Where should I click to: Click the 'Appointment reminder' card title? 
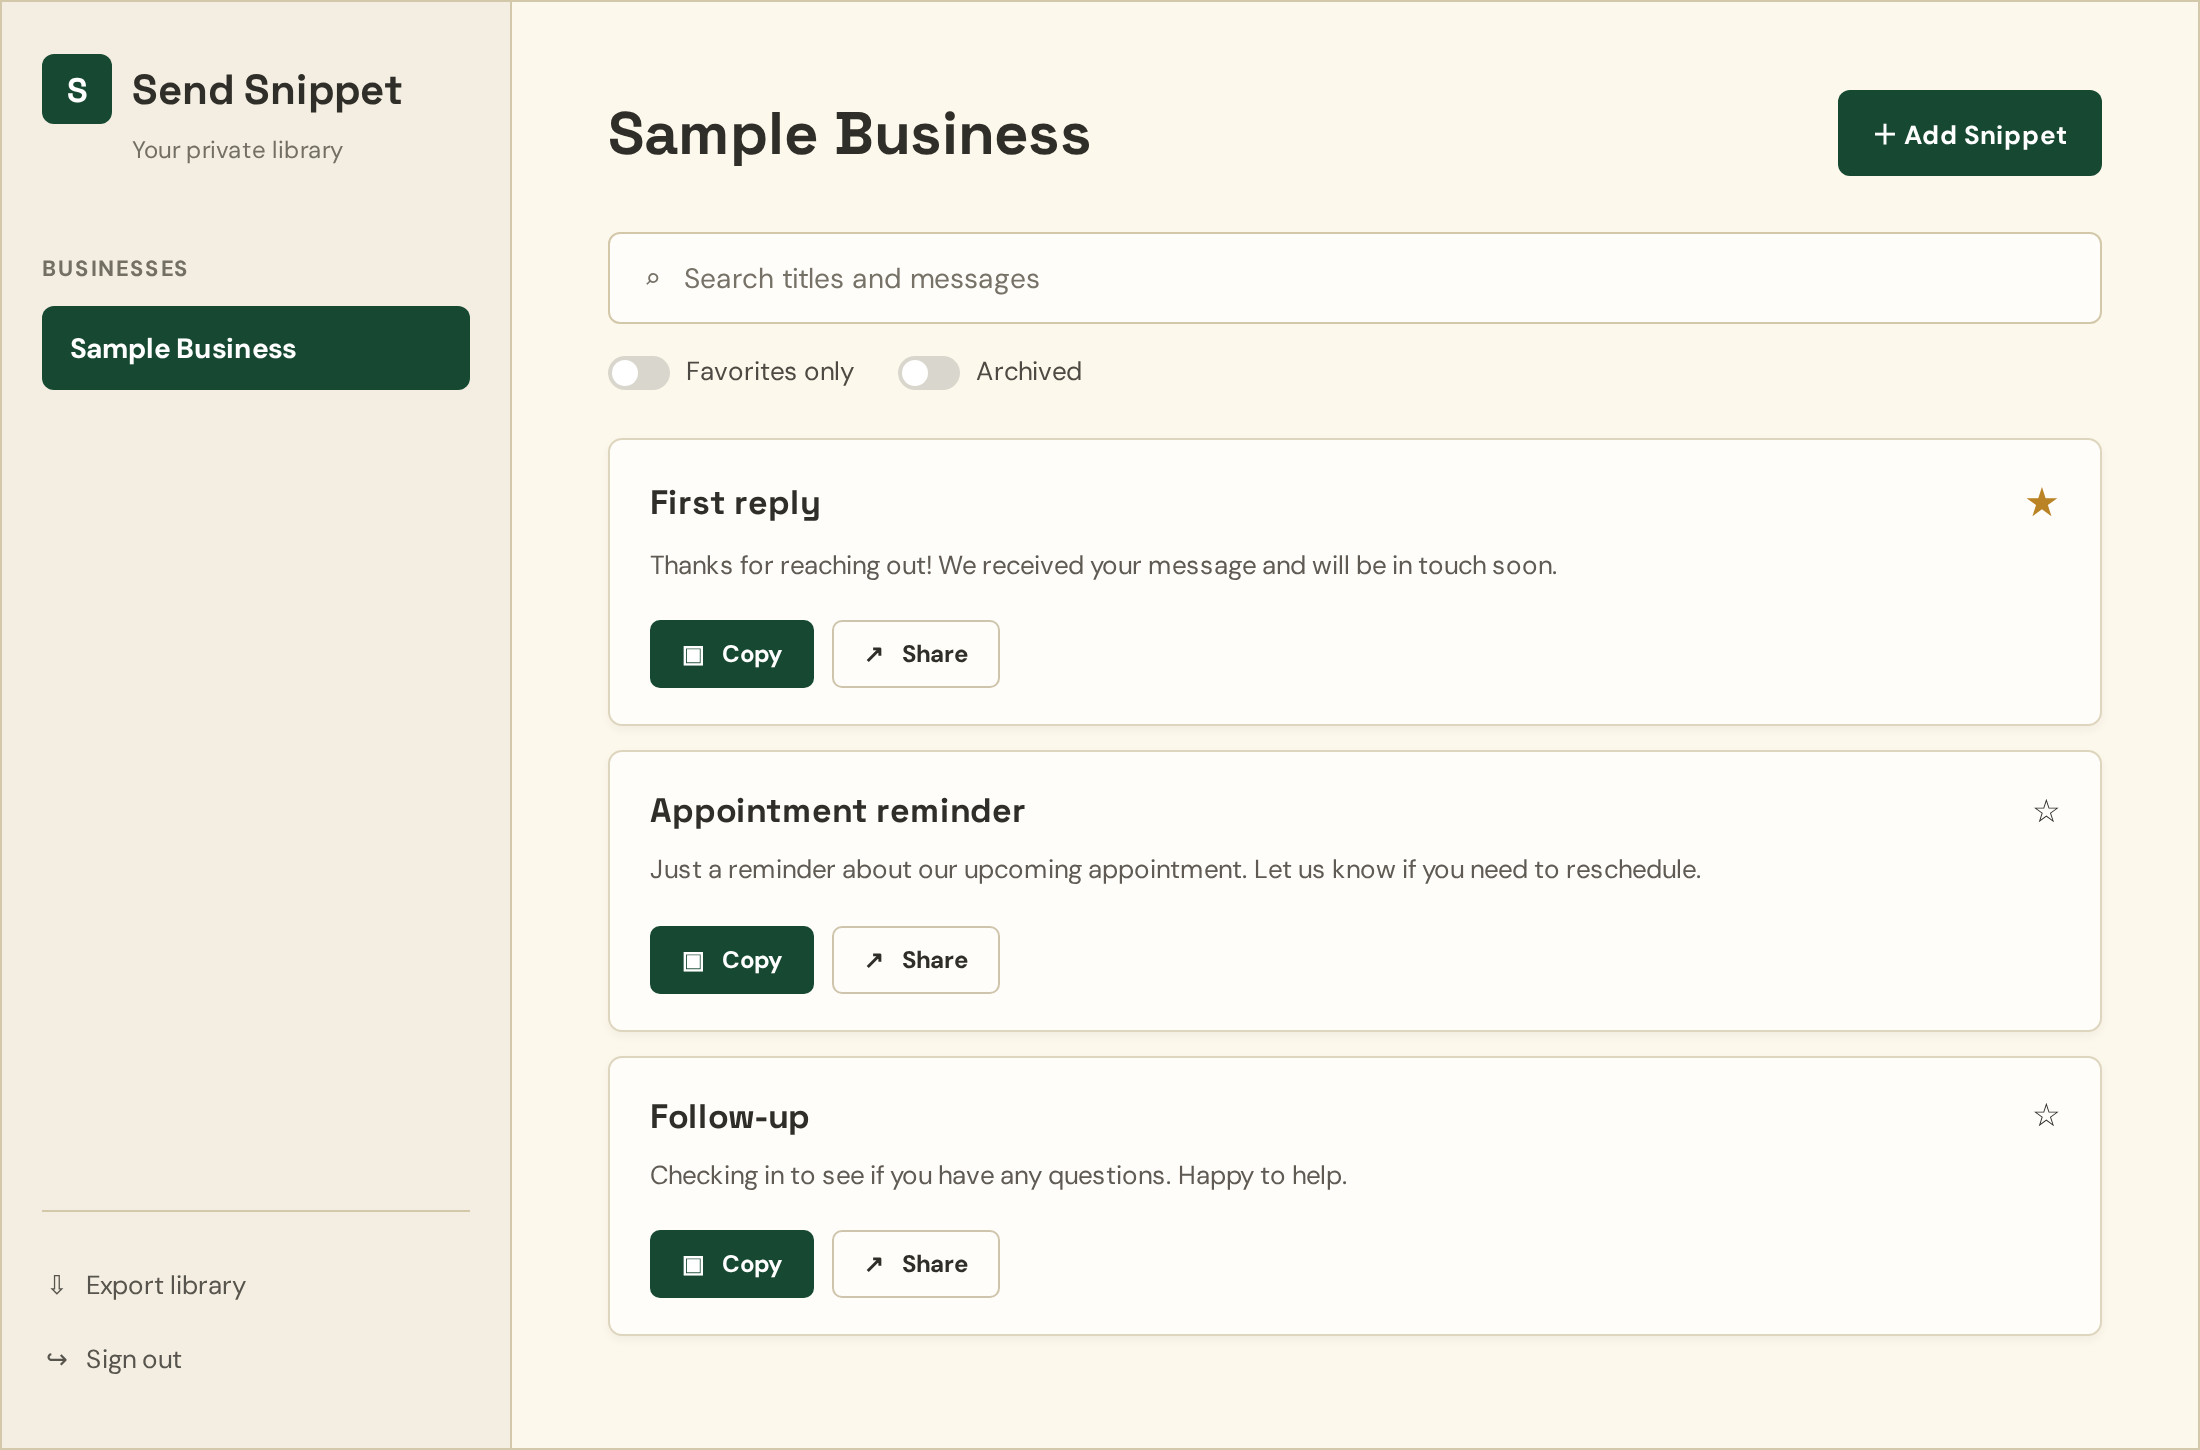838,810
